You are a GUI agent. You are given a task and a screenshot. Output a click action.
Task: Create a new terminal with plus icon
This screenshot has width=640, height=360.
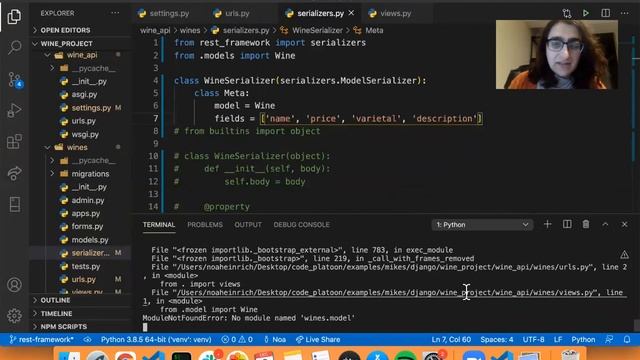click(x=547, y=224)
